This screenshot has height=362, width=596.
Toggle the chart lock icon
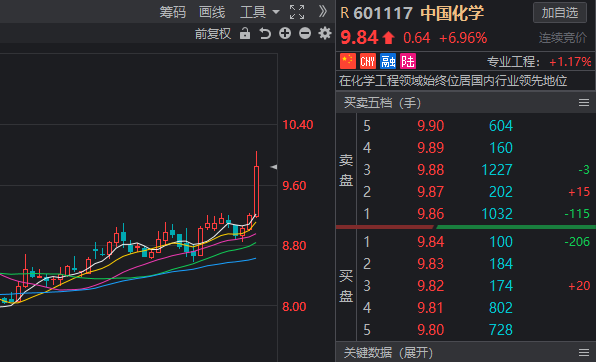(x=245, y=33)
